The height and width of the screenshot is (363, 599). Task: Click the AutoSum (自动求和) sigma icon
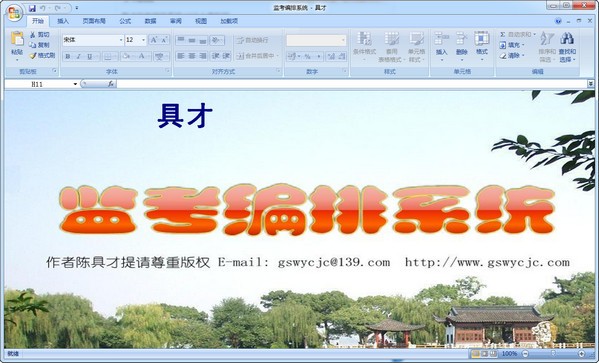click(503, 35)
